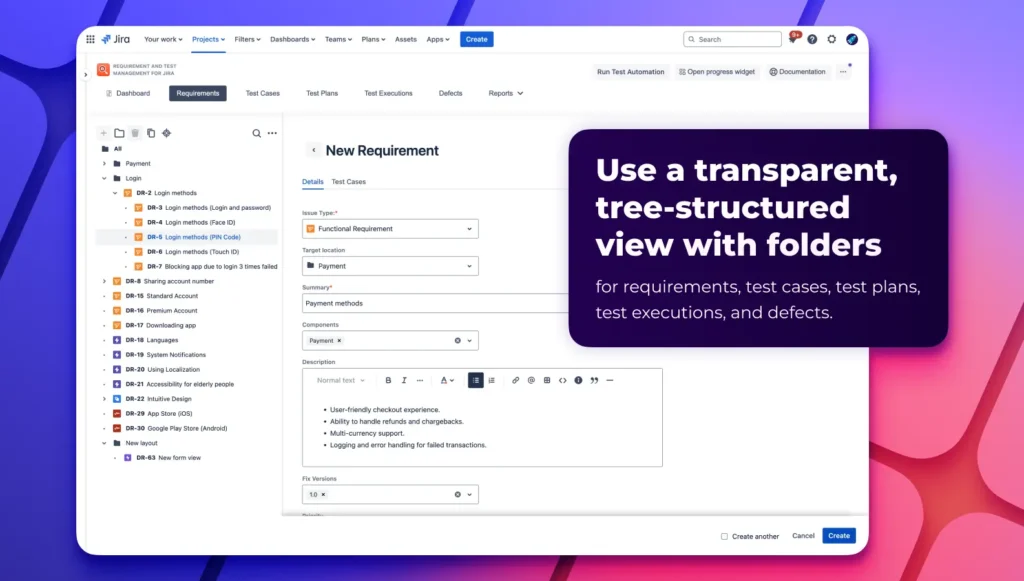Screen dimensions: 1024x581
Task: Remove the Payment component tag
Action: [x=339, y=340]
